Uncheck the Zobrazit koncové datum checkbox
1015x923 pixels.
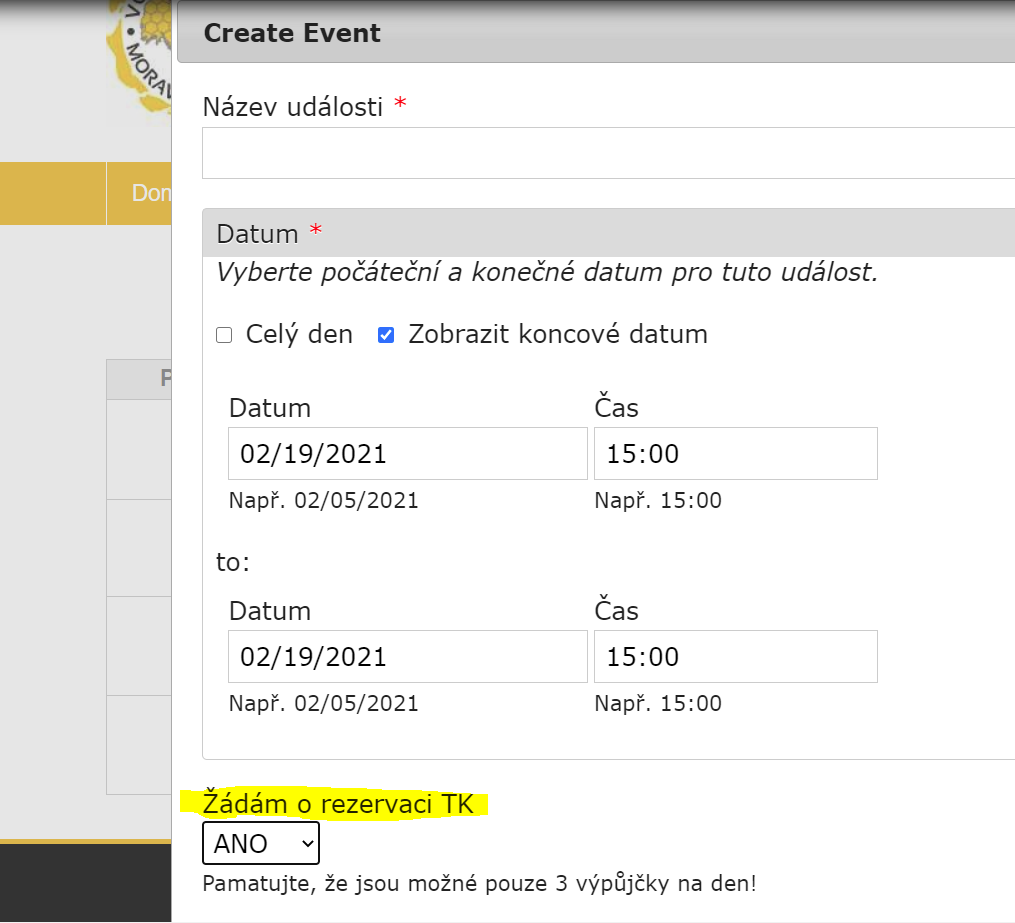pyautogui.click(x=386, y=335)
